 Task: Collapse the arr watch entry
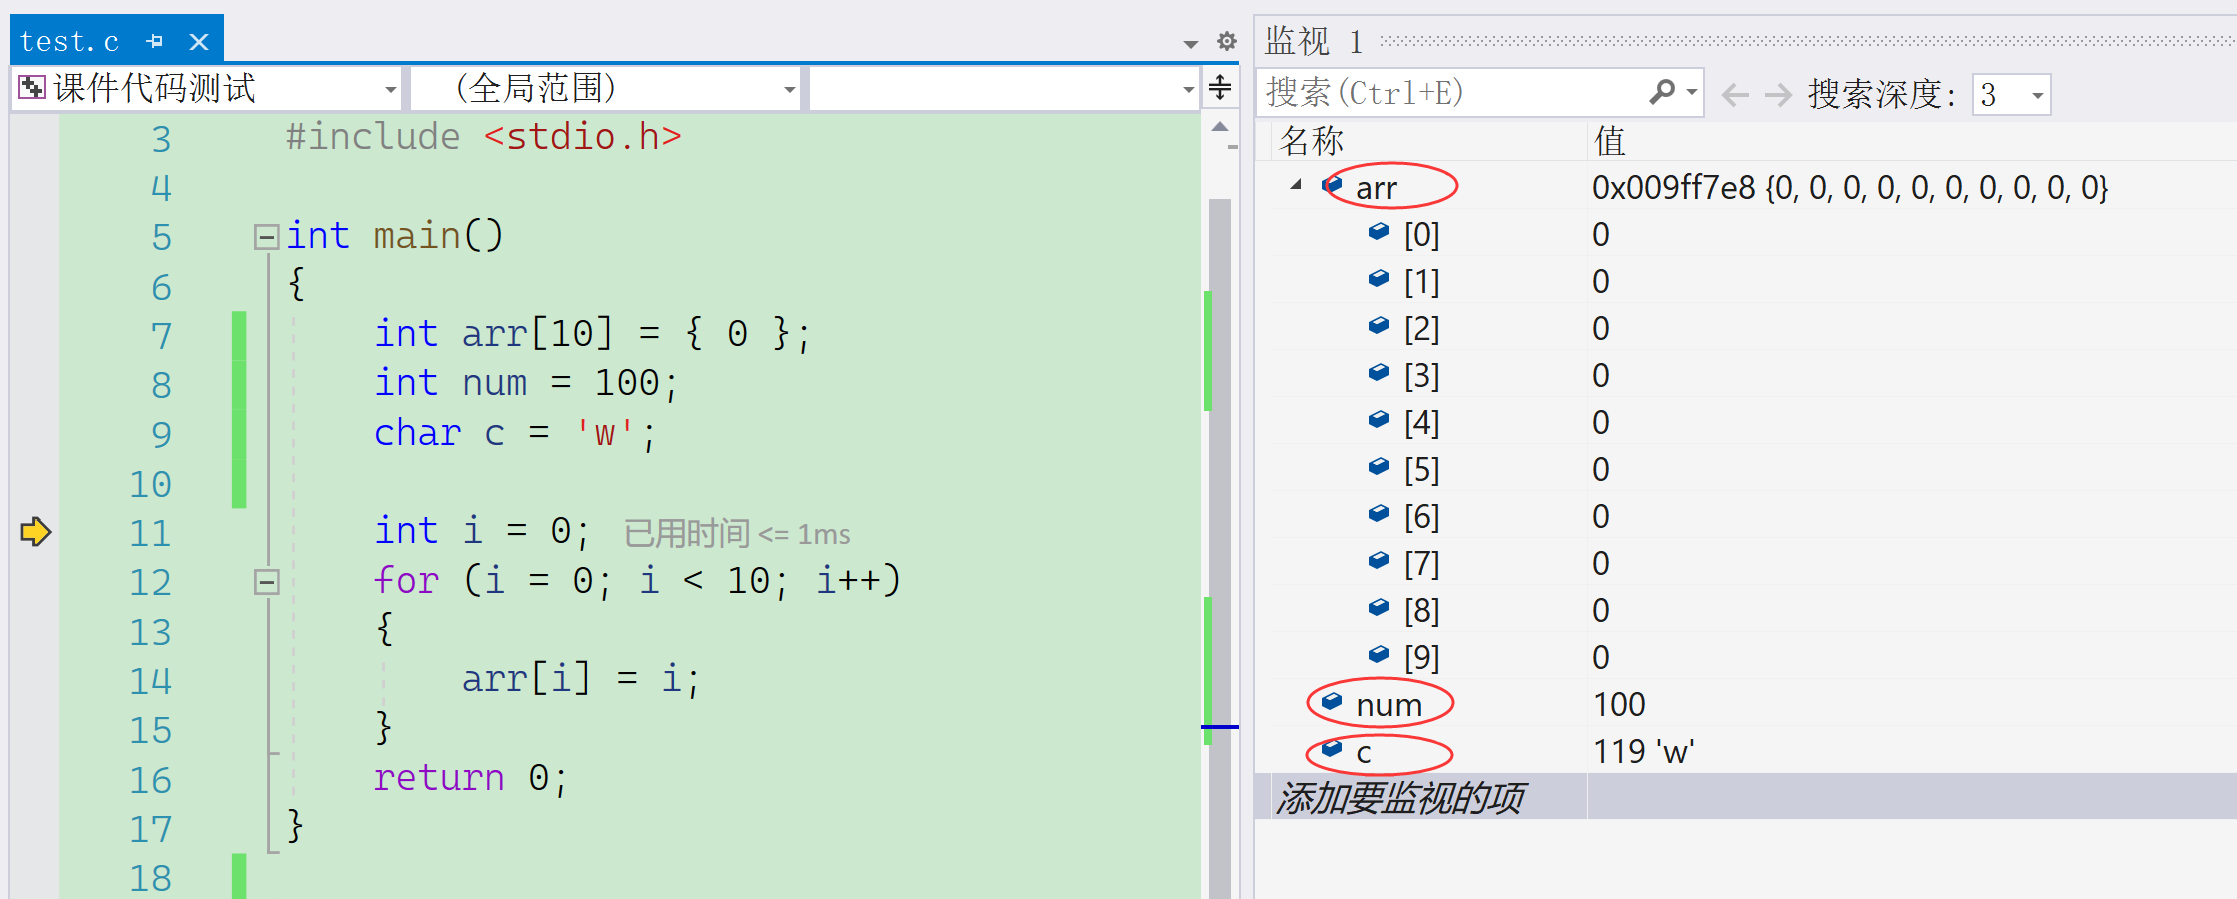[1296, 185]
